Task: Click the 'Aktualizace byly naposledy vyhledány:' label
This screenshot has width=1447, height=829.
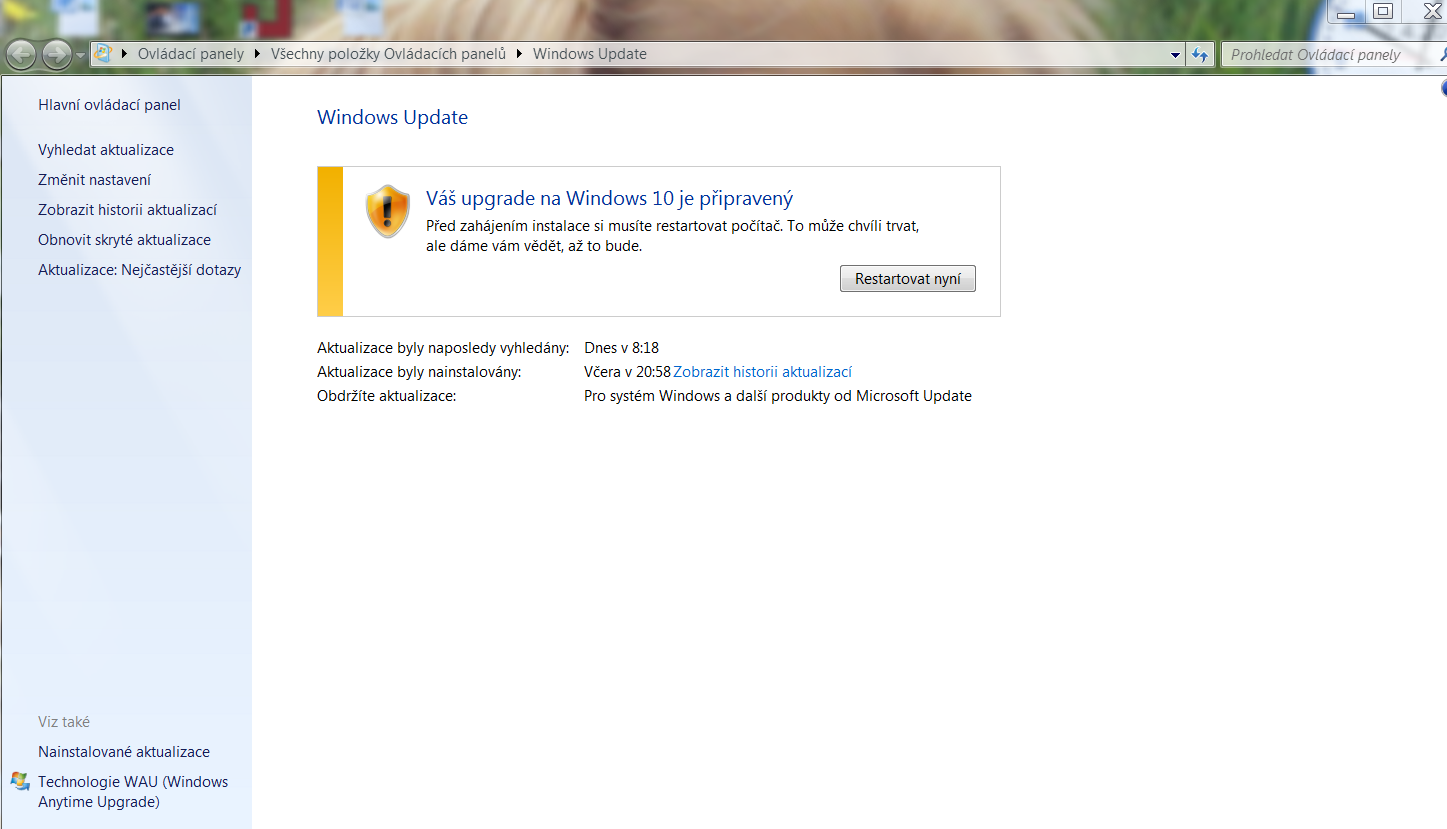Action: 443,348
